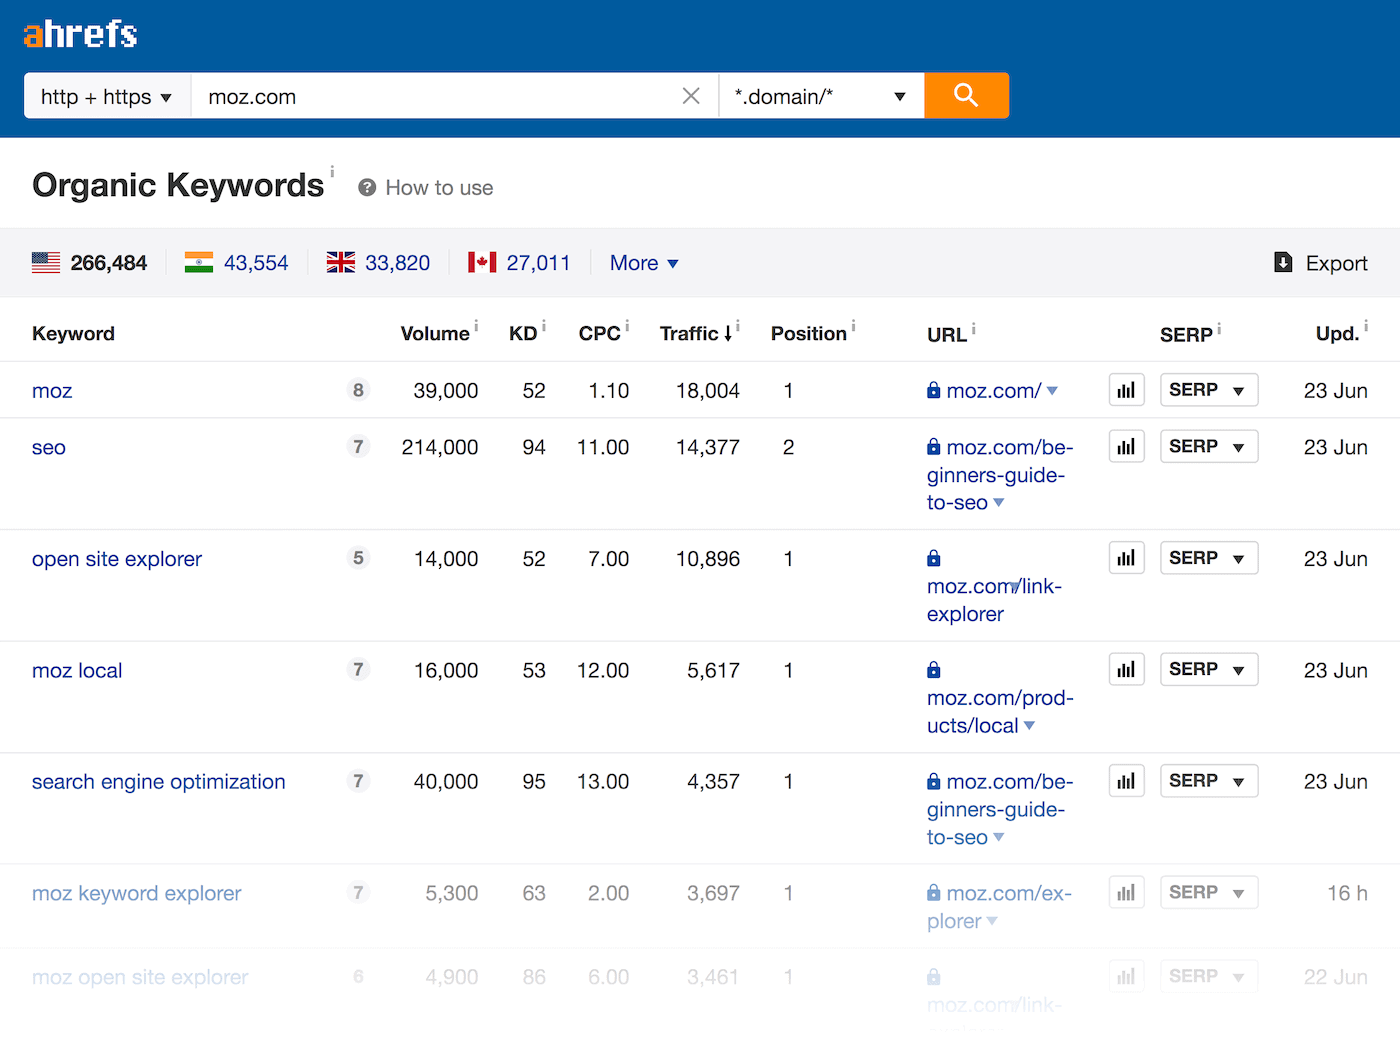Sort by CPC column header

(600, 334)
